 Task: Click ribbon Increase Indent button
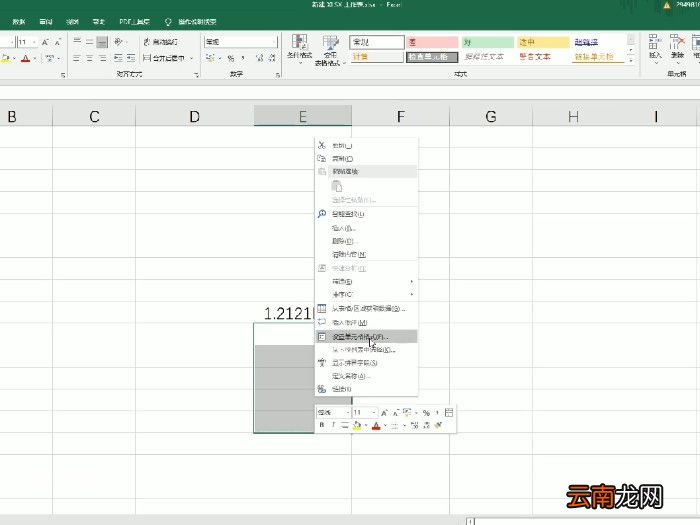tap(131, 58)
